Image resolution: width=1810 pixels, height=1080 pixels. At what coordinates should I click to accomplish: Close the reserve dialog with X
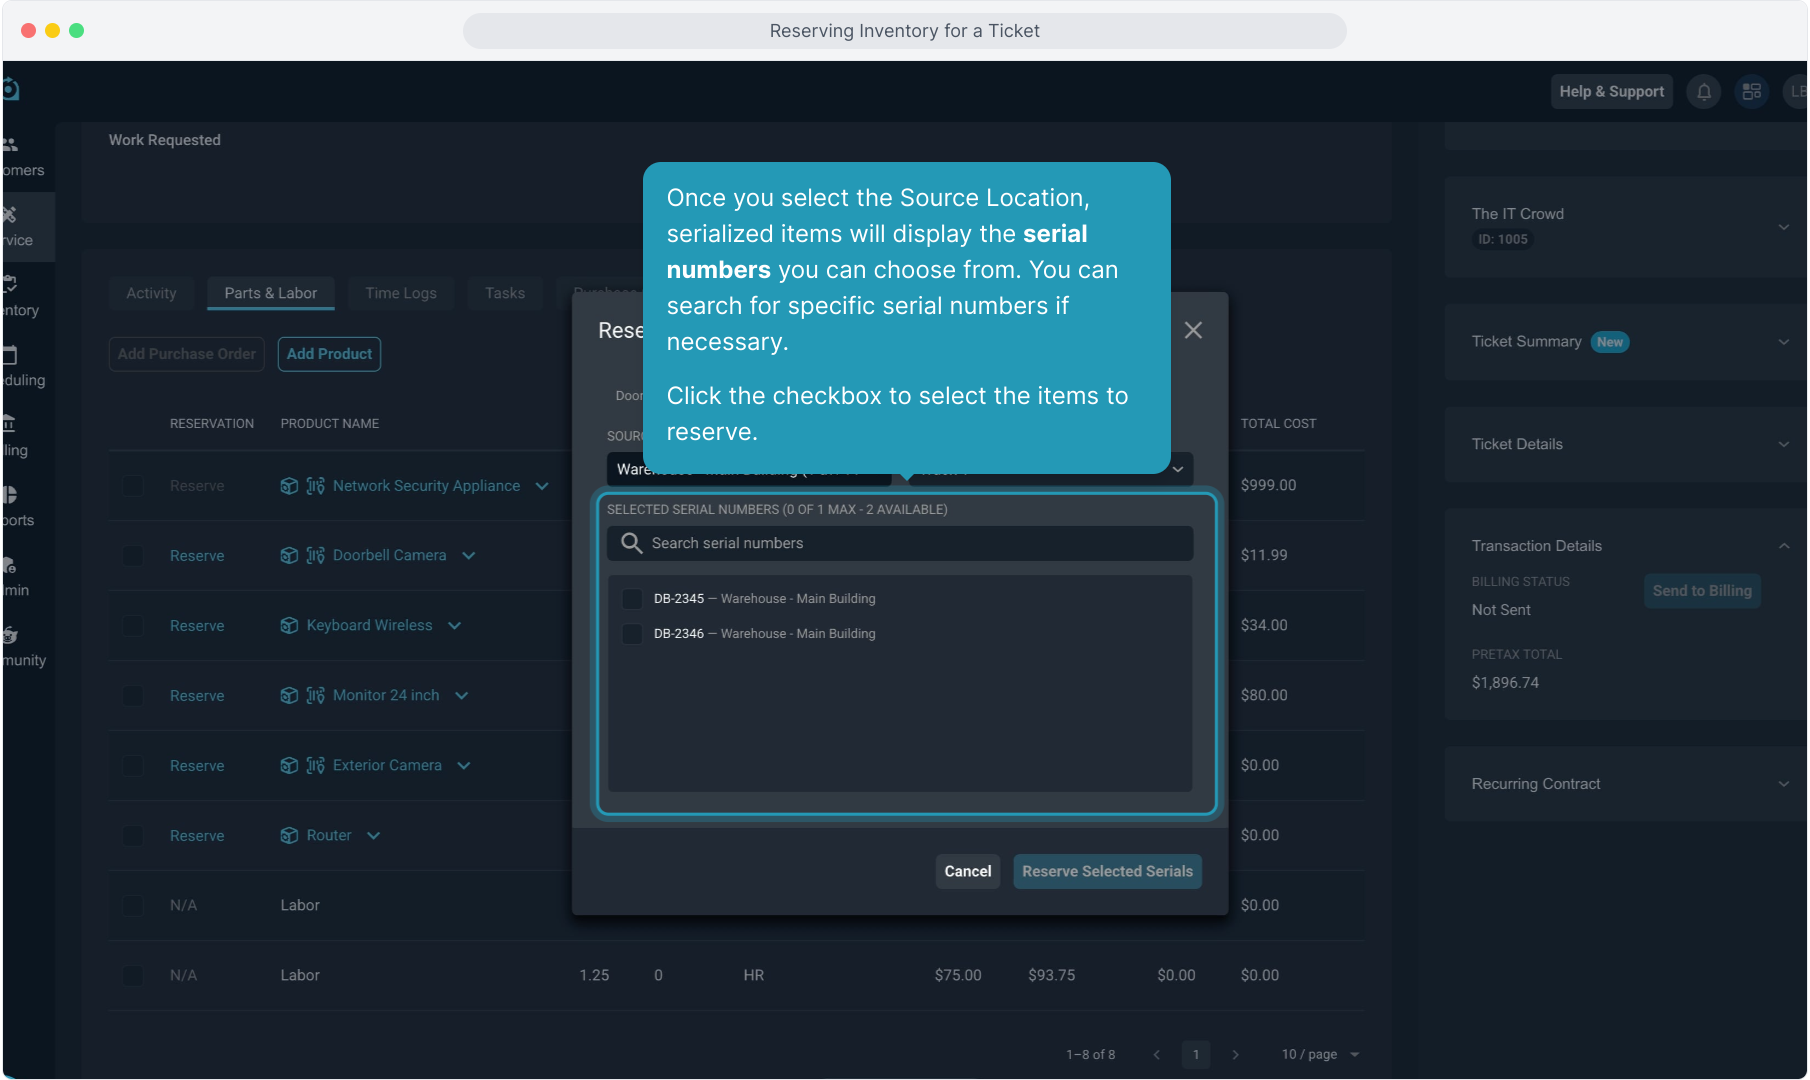pos(1193,330)
